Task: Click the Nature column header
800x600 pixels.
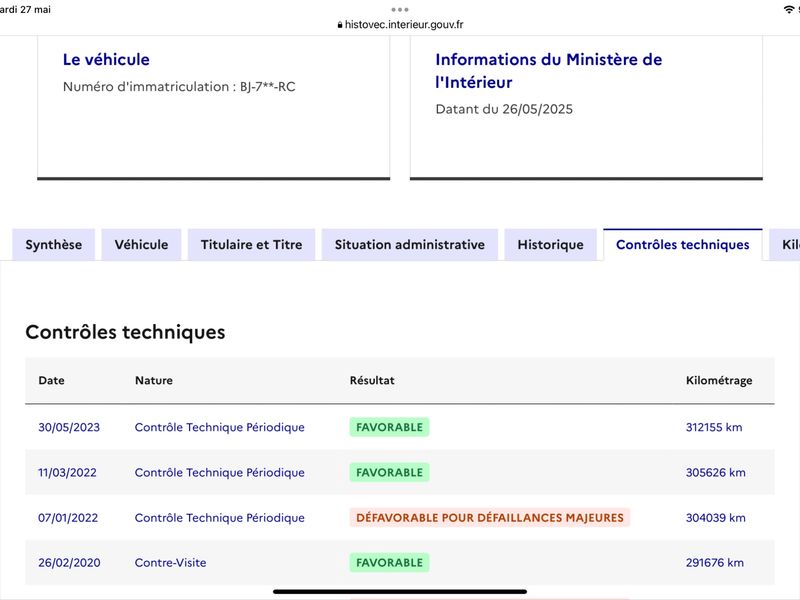Action: click(154, 381)
